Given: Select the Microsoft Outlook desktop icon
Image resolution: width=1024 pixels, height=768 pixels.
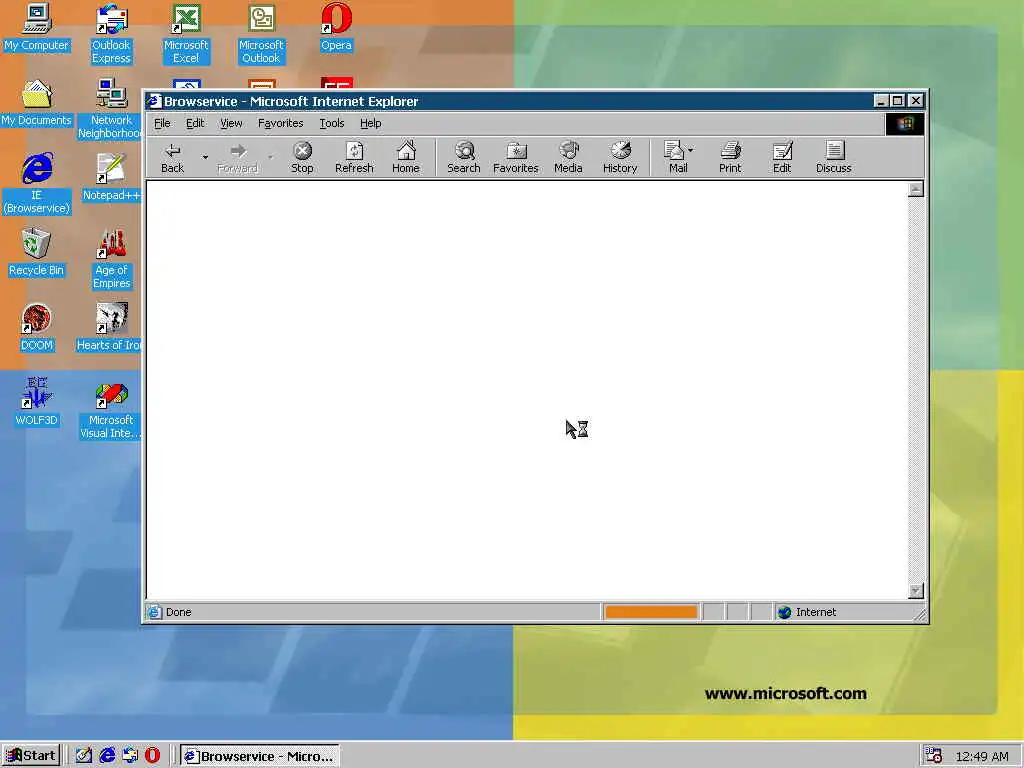Looking at the screenshot, I should [261, 34].
